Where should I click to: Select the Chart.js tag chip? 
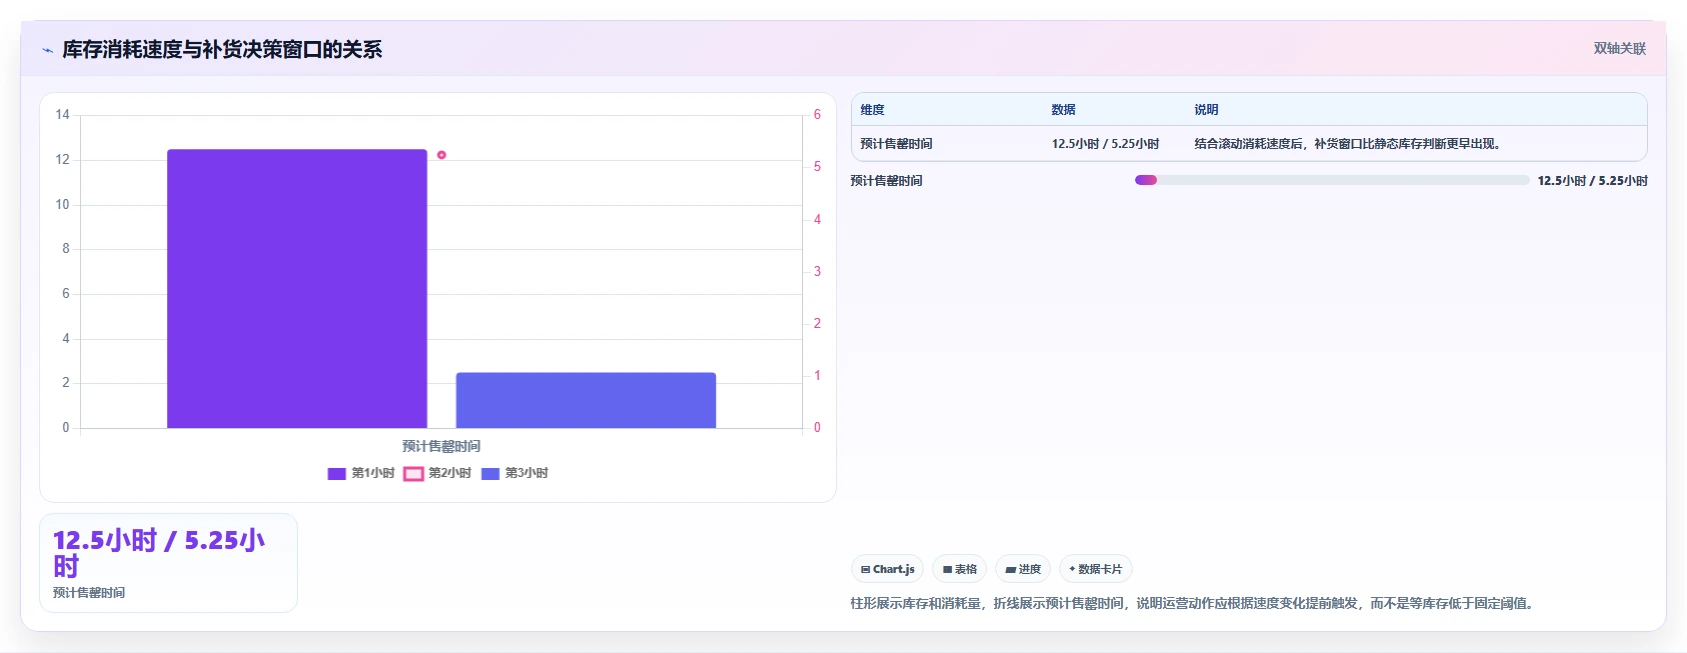click(887, 569)
